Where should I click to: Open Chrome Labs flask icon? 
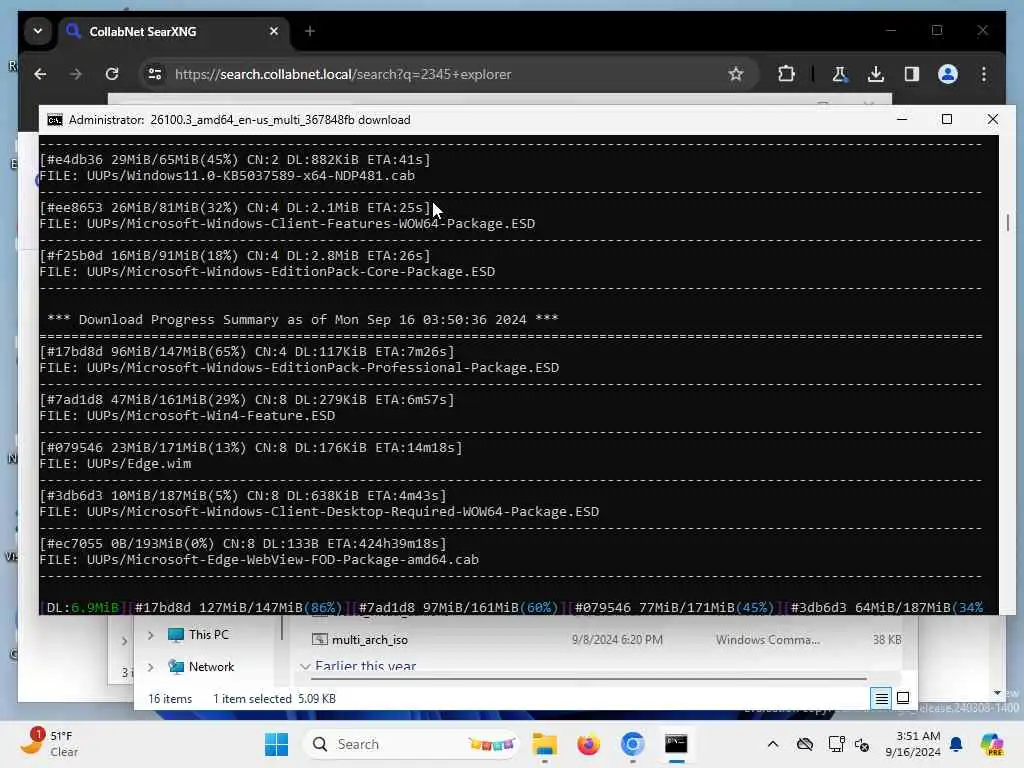click(x=839, y=74)
